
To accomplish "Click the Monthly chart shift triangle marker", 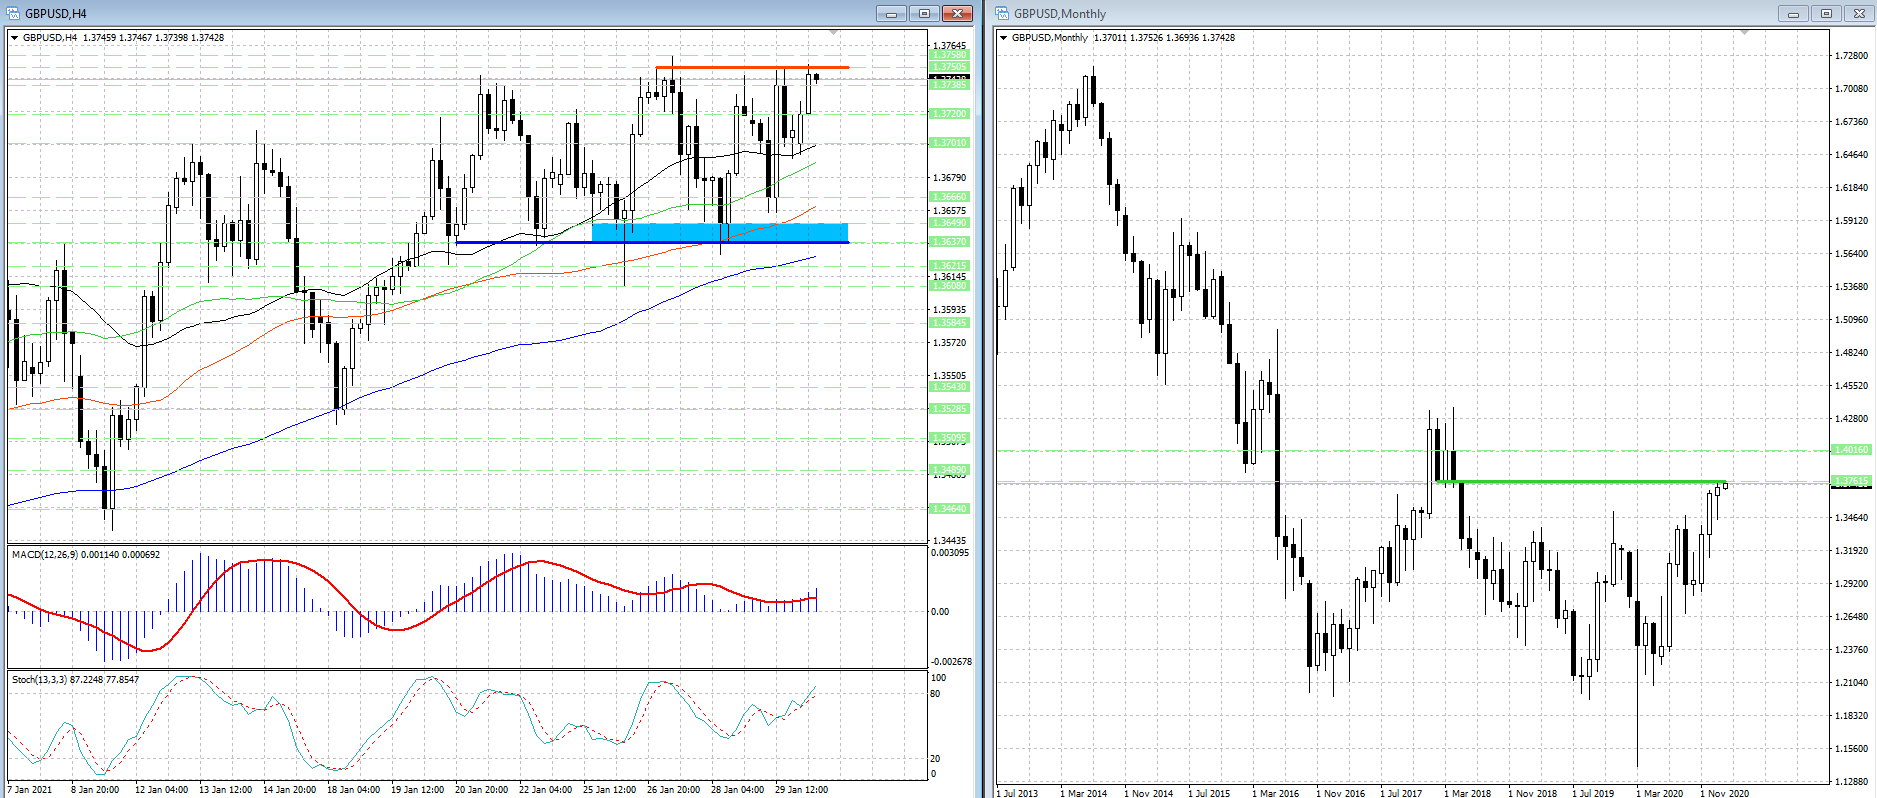I will coord(1745,33).
